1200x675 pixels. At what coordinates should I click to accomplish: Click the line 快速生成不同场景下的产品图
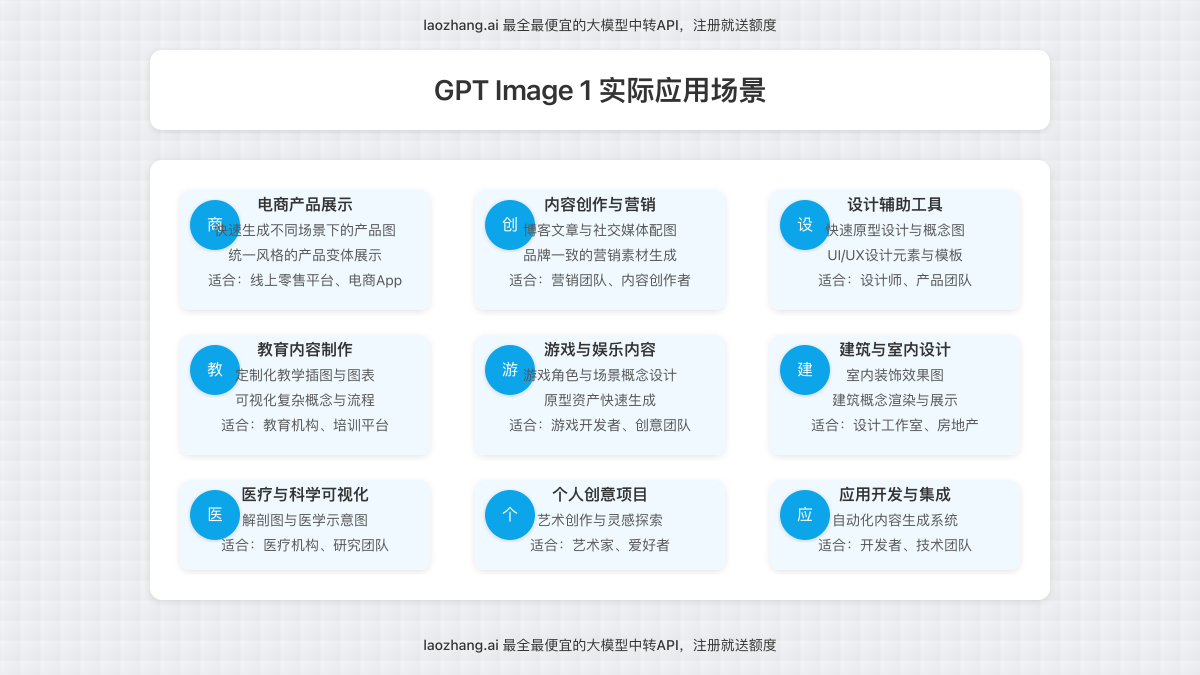pyautogui.click(x=305, y=230)
